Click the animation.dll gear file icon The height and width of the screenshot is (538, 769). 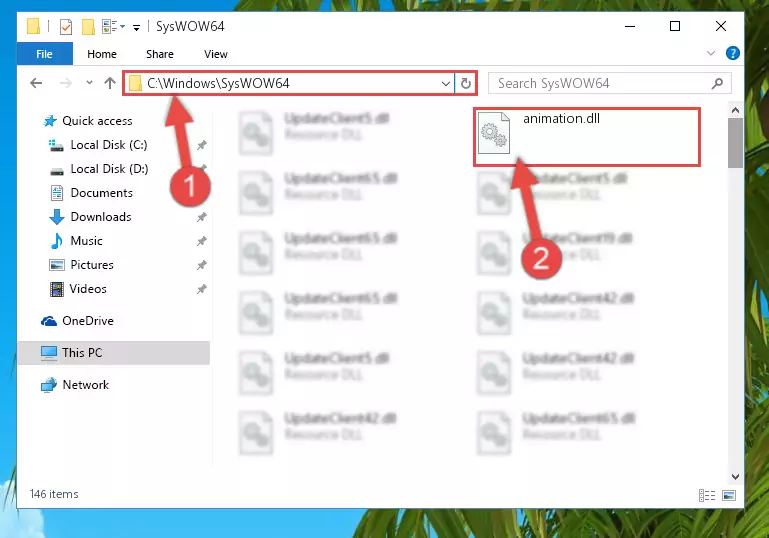(494, 133)
